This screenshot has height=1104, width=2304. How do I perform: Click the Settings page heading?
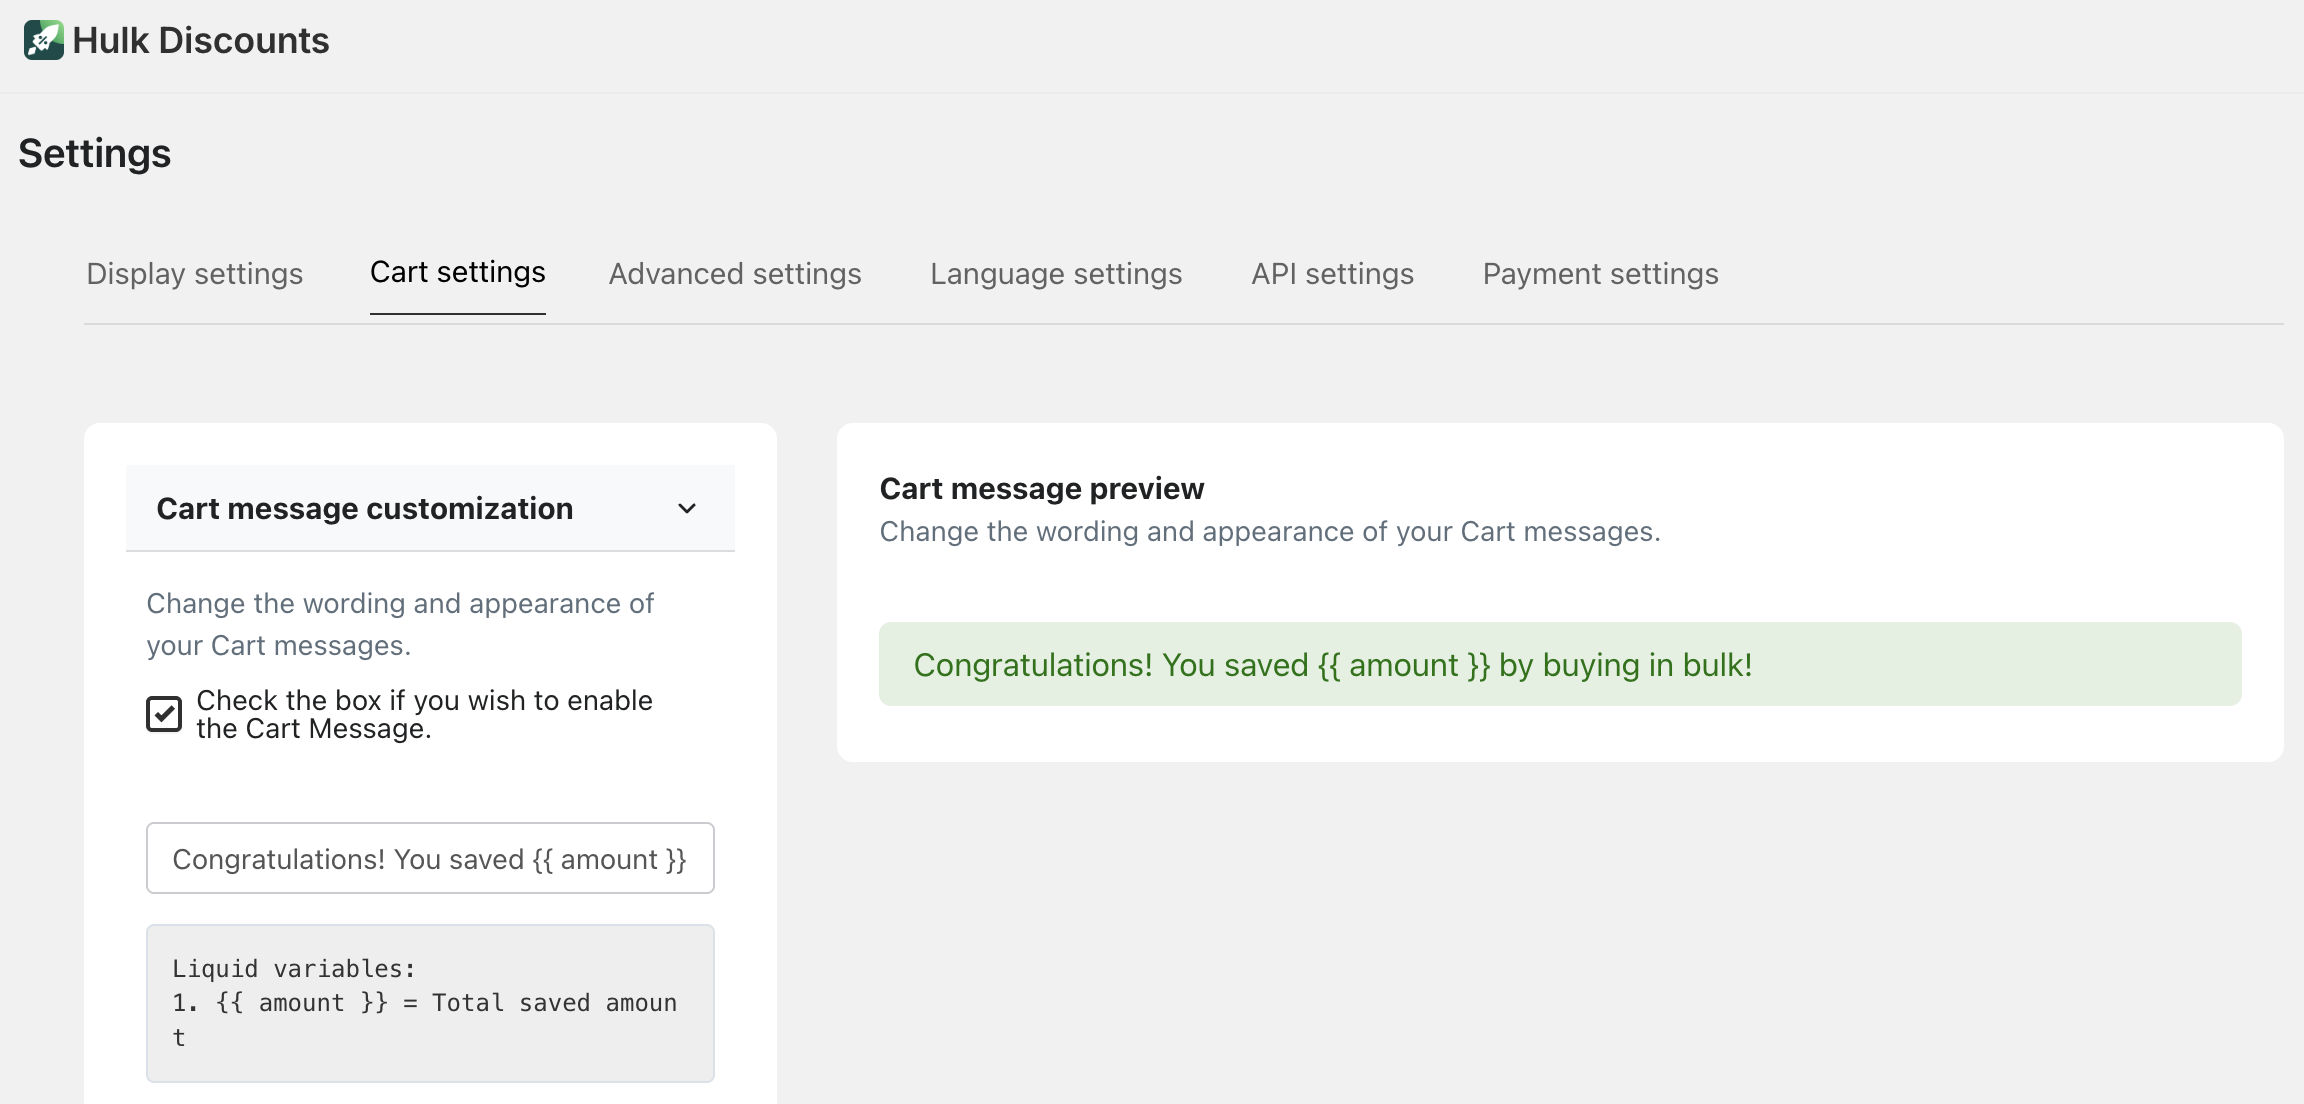[x=94, y=153]
